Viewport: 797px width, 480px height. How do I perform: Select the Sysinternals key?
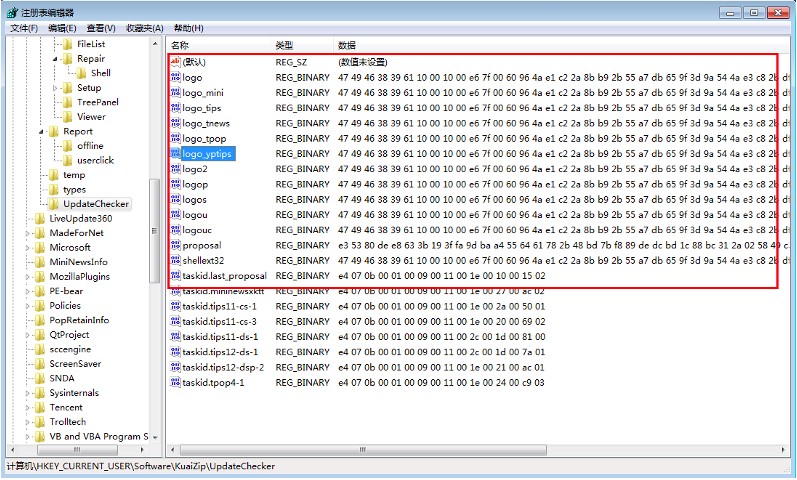(x=74, y=393)
